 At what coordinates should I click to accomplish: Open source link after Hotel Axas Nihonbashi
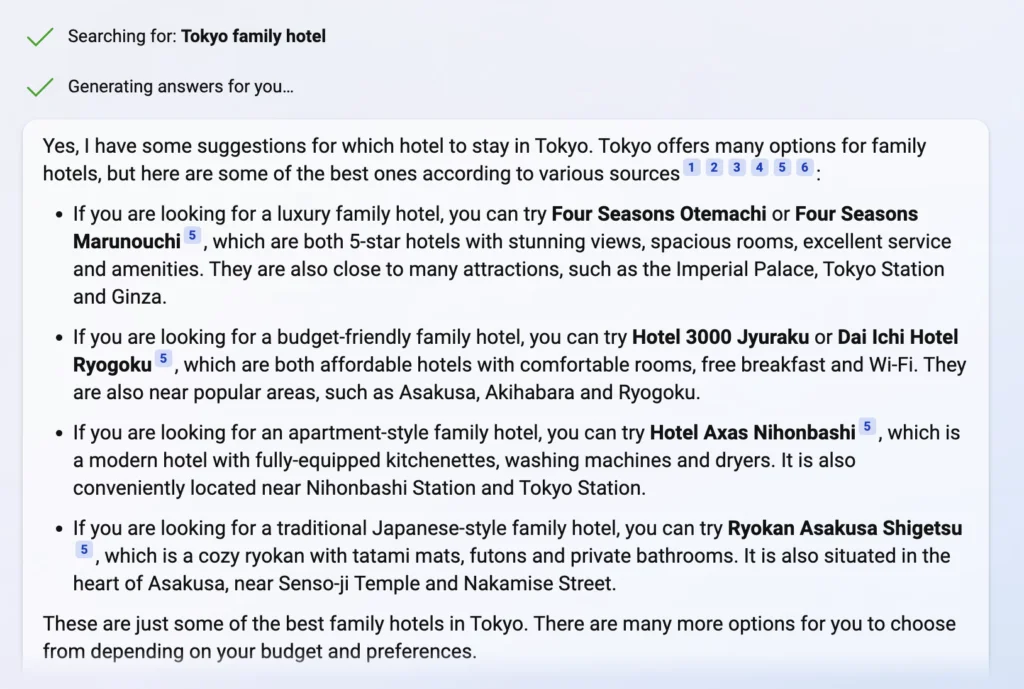(866, 427)
